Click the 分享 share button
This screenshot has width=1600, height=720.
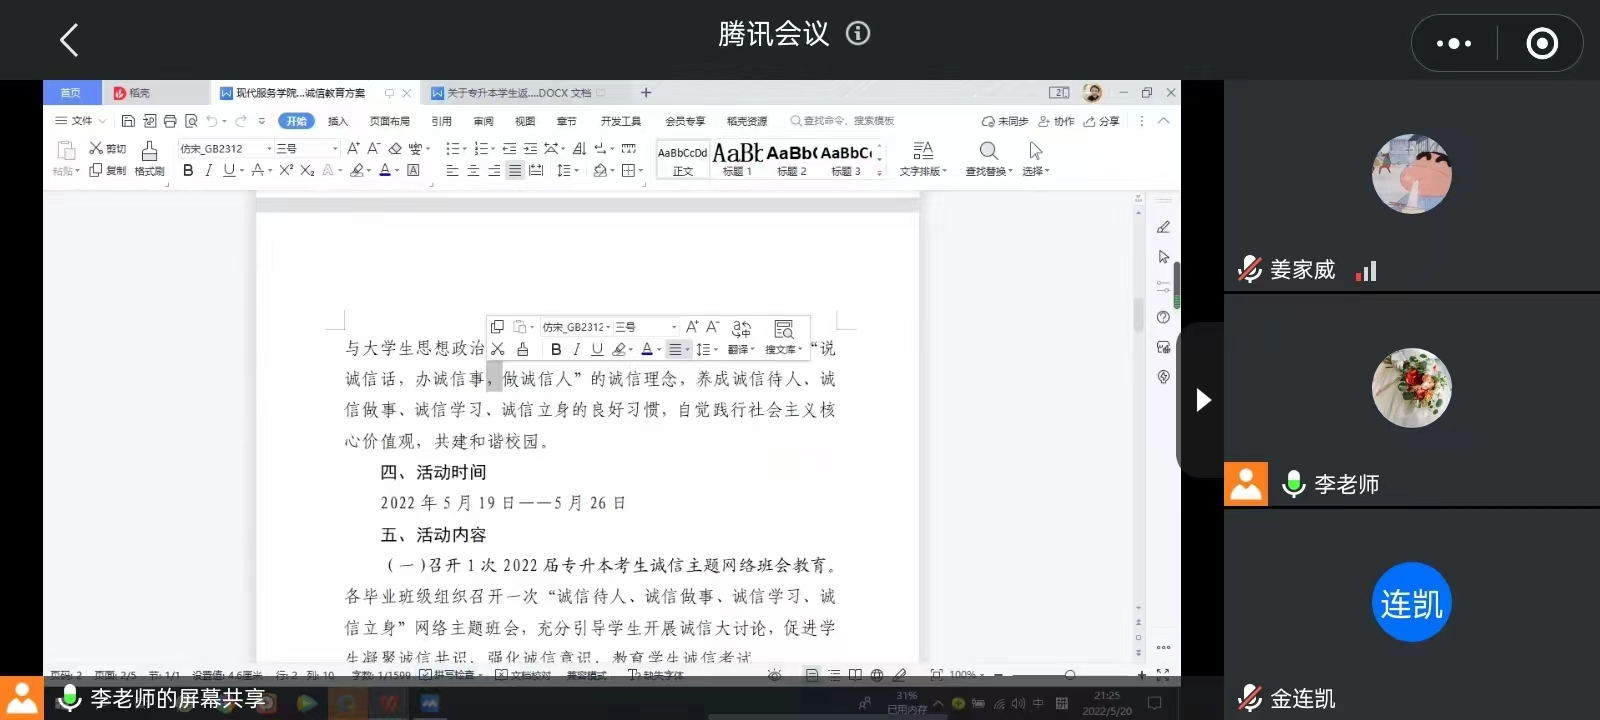coord(1101,121)
